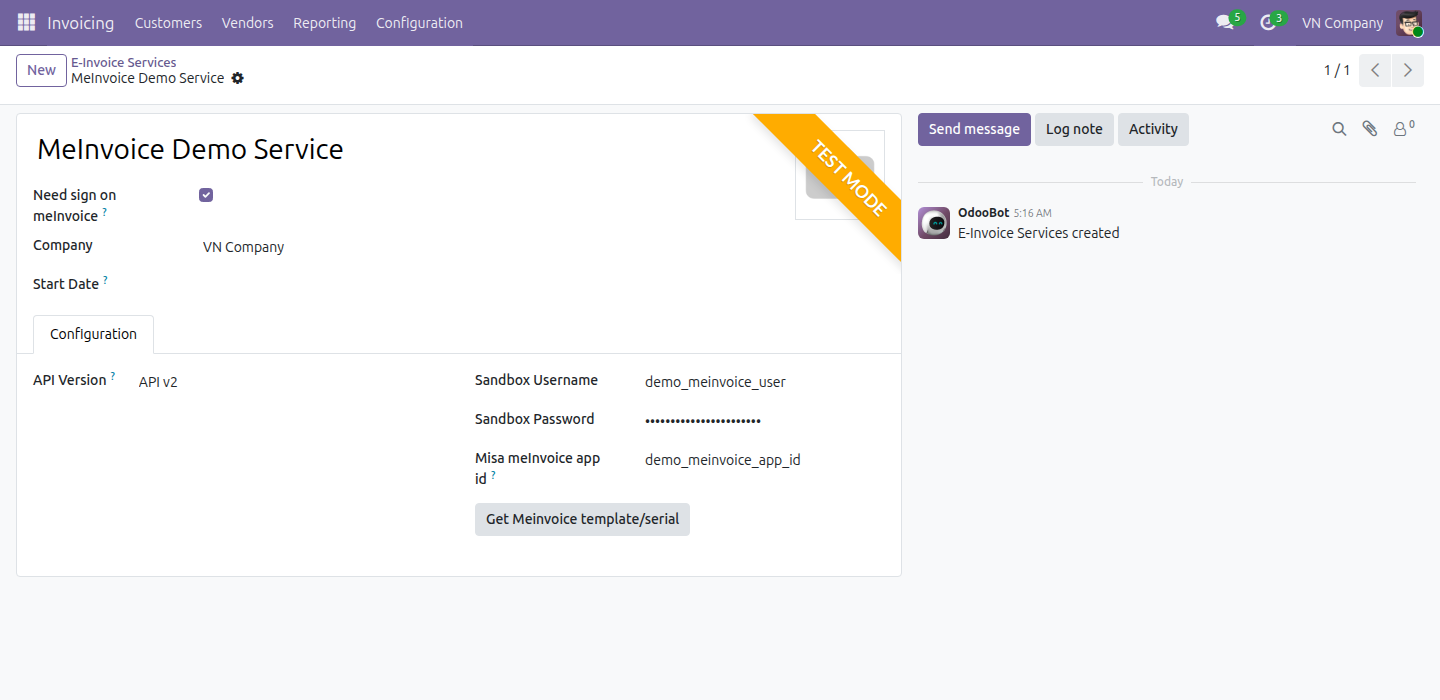Follow the E-Invoice Services breadcrumb link
The image size is (1440, 700).
124,62
